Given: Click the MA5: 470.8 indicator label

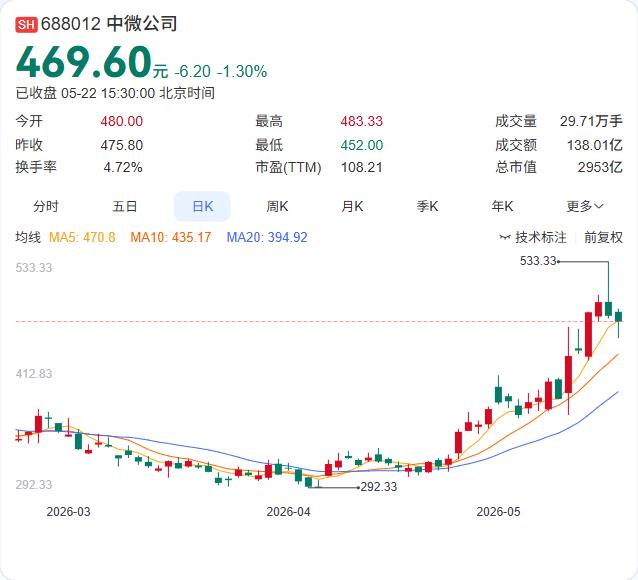Looking at the screenshot, I should (x=82, y=237).
